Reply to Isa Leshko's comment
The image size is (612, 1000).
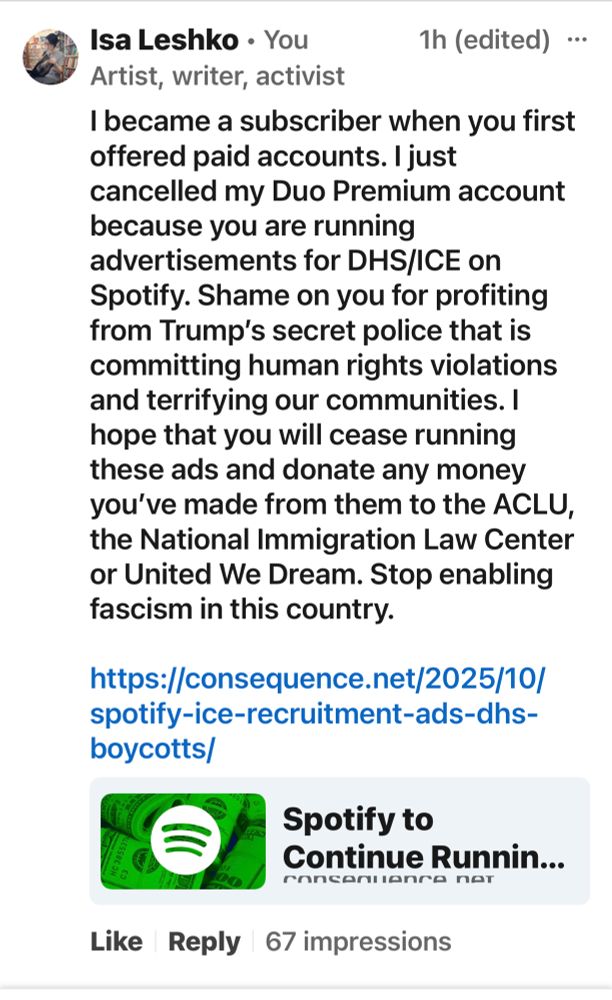click(x=205, y=941)
